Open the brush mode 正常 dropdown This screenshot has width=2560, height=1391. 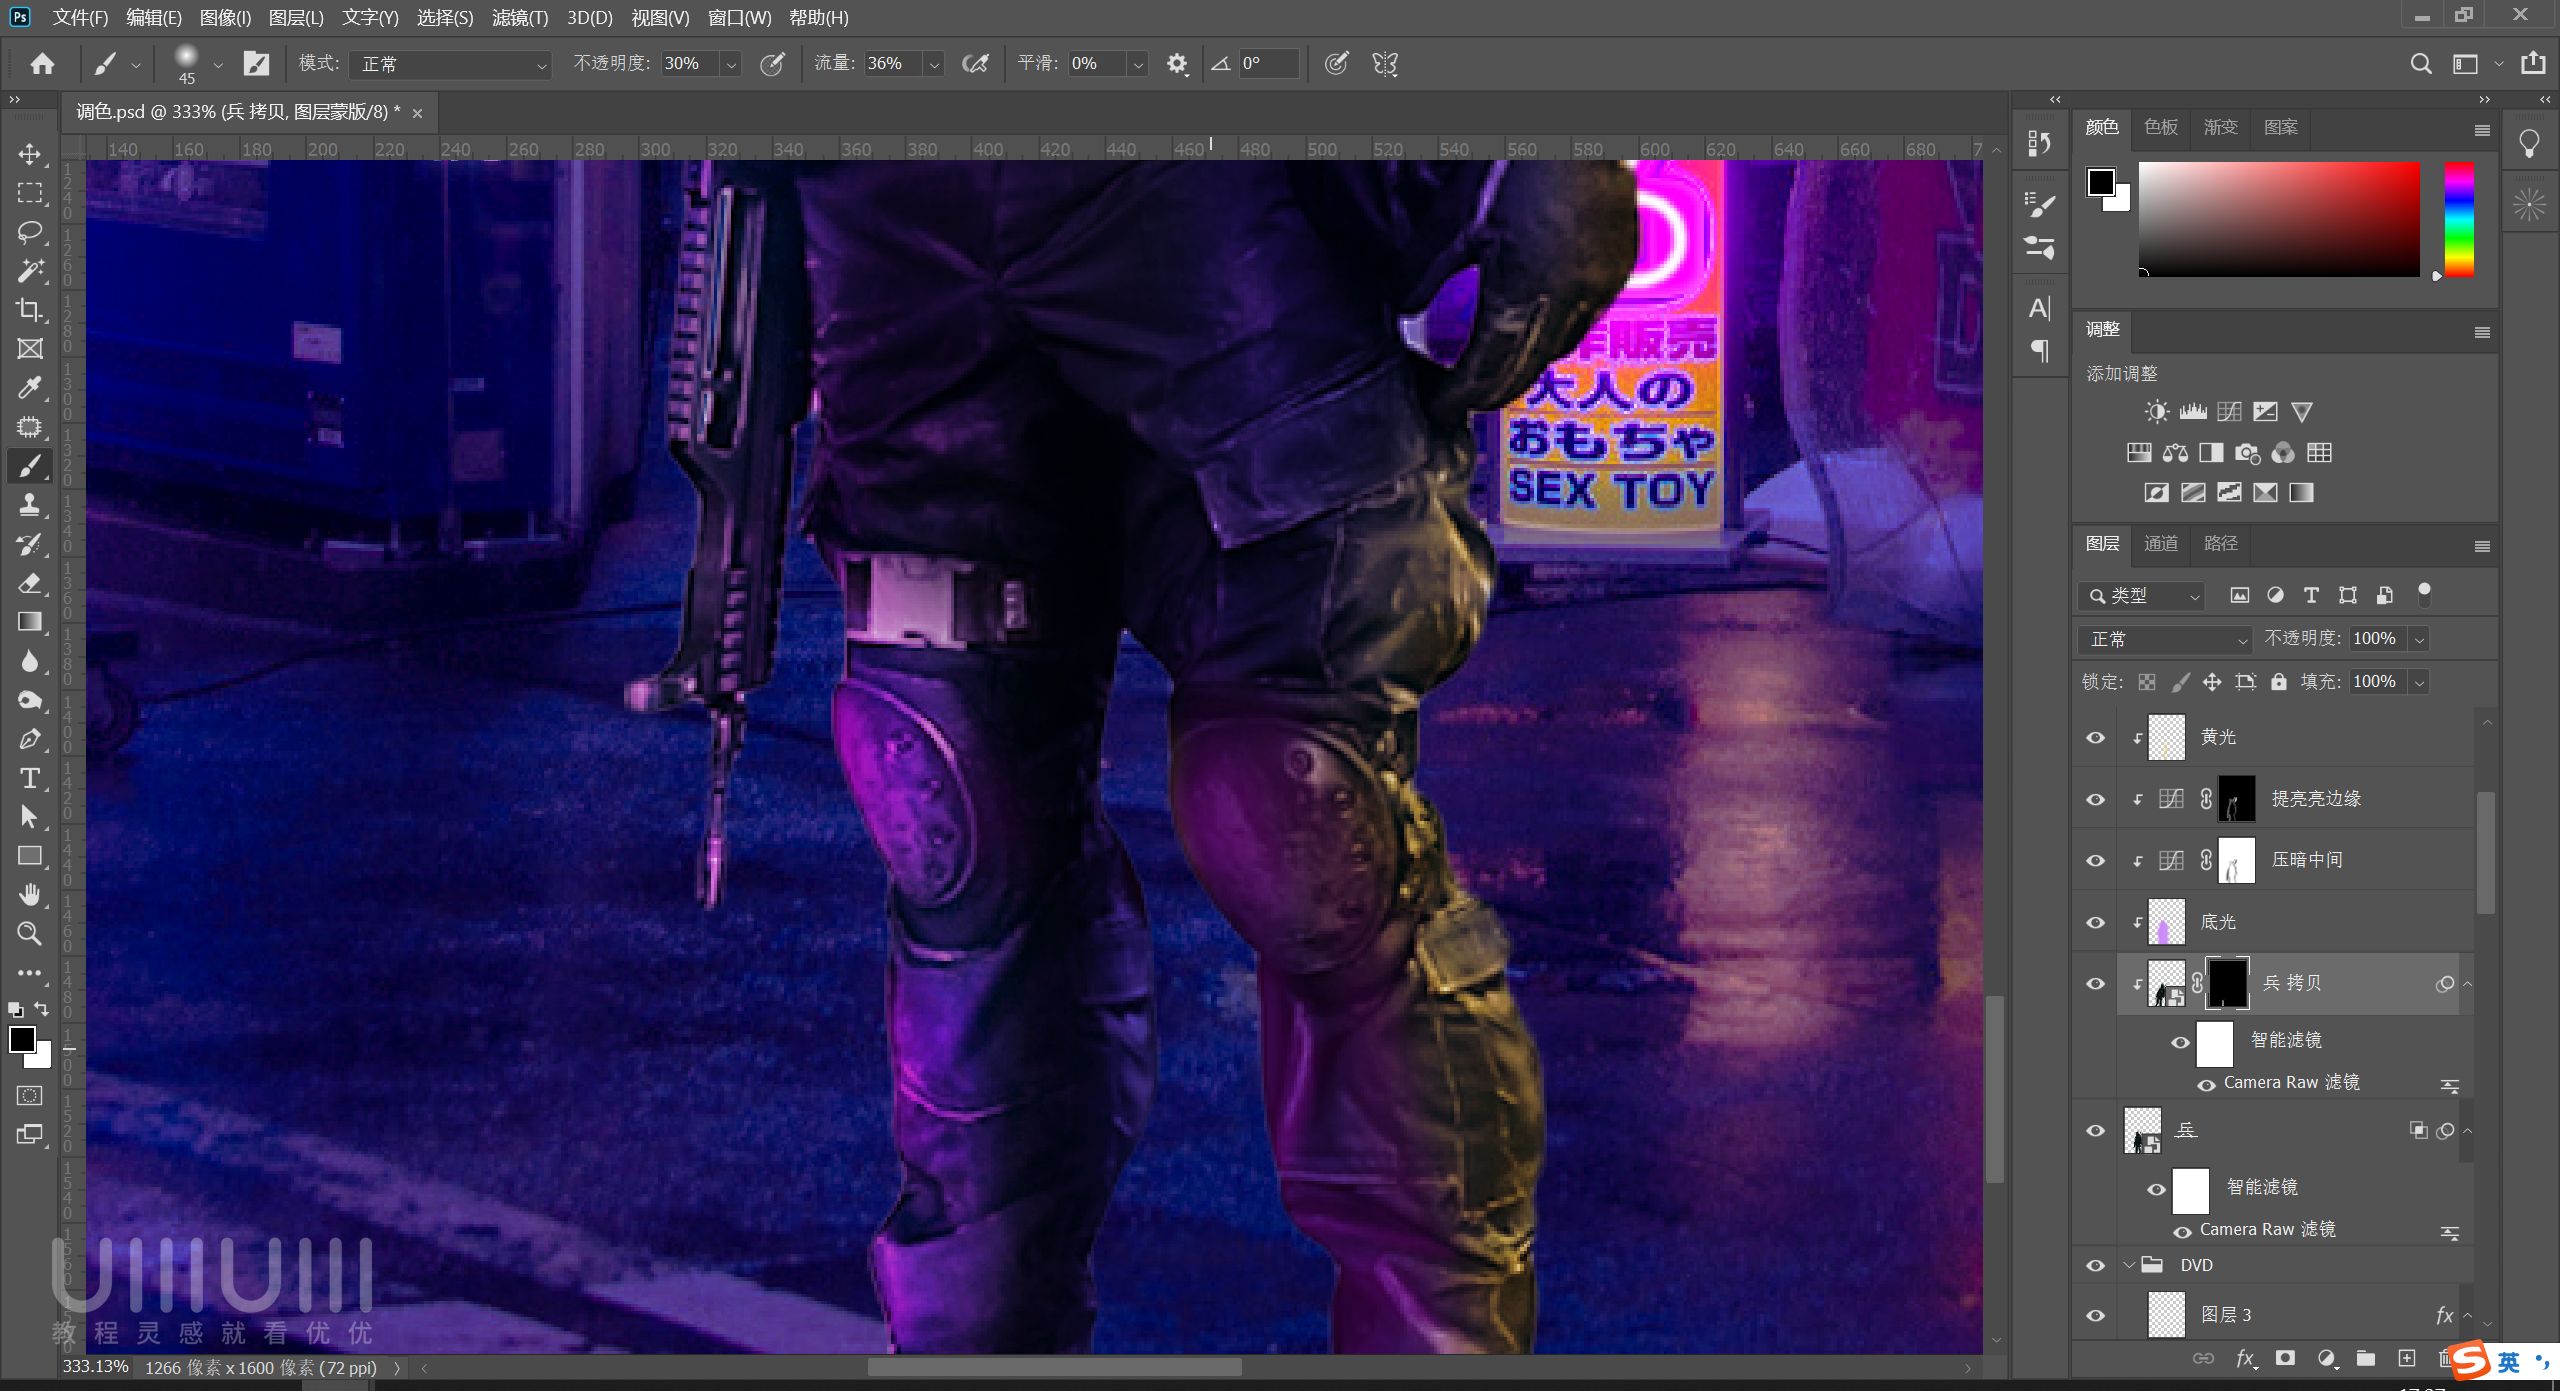pos(450,64)
